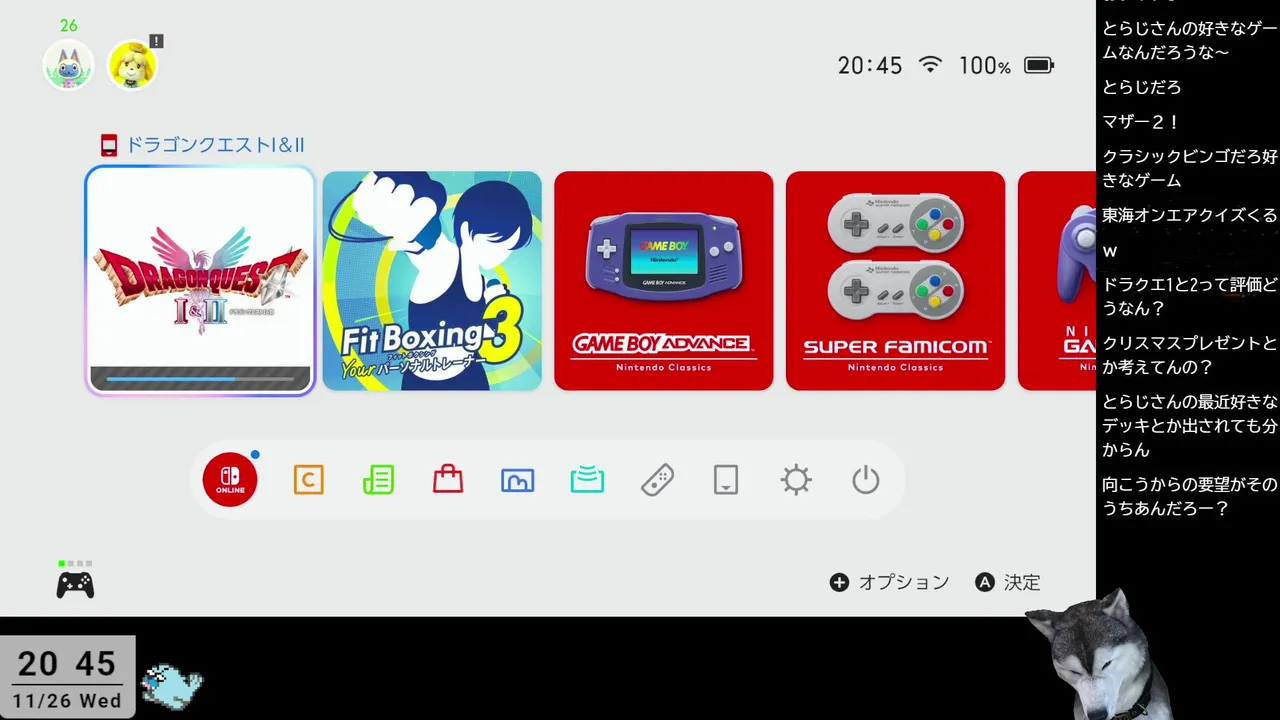
Task: Open the partially visible GameCube tile
Action: click(1057, 281)
